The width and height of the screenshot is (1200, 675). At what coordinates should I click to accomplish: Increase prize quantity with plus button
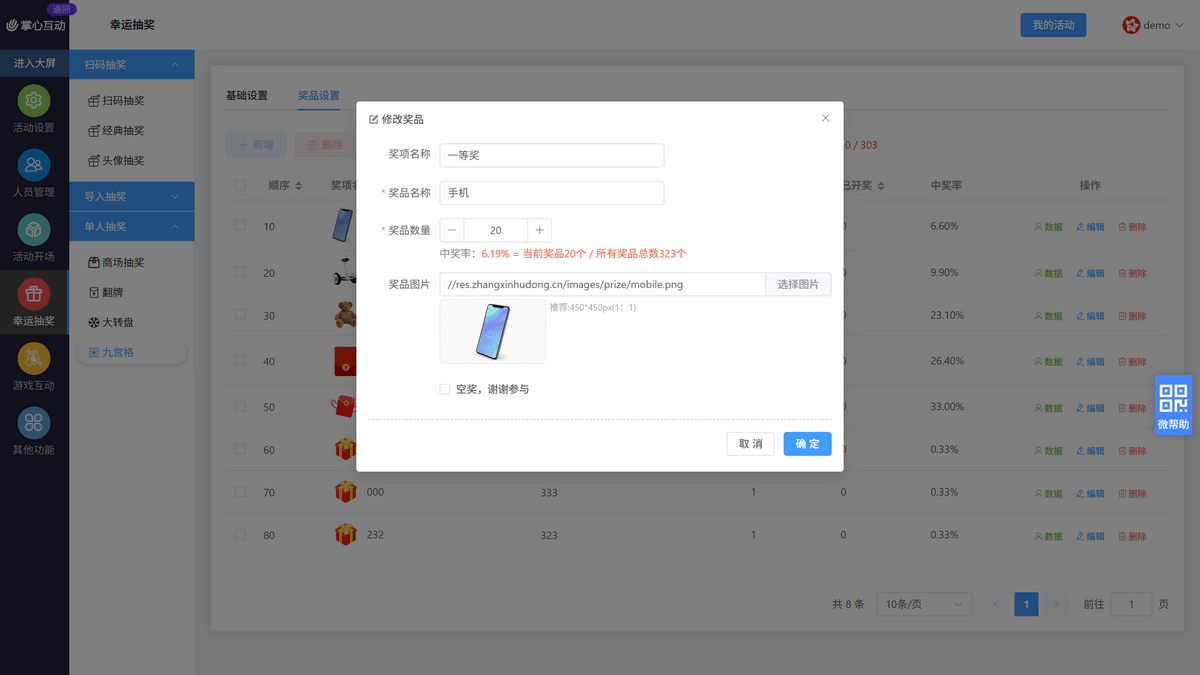[x=539, y=231]
